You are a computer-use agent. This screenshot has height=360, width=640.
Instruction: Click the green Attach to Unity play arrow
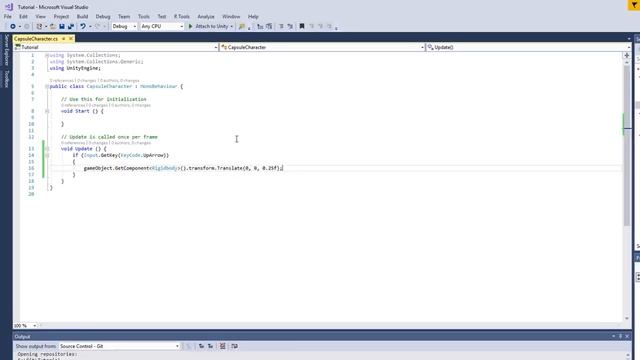[x=190, y=26]
